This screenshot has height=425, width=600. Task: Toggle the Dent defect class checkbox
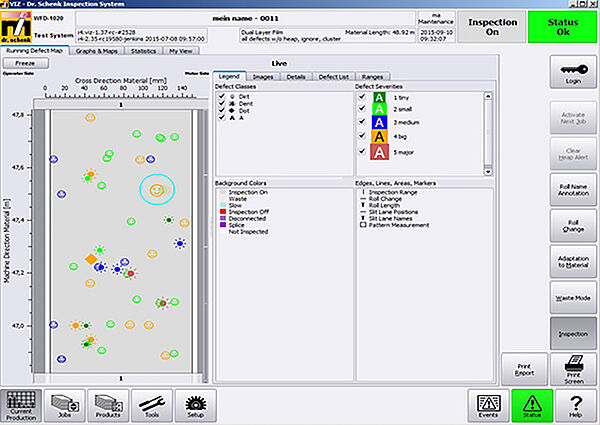pyautogui.click(x=221, y=103)
